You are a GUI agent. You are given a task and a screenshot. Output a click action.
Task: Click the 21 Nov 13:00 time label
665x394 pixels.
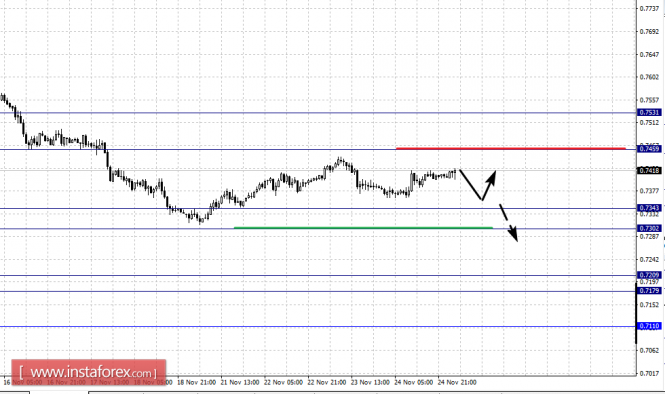(240, 382)
